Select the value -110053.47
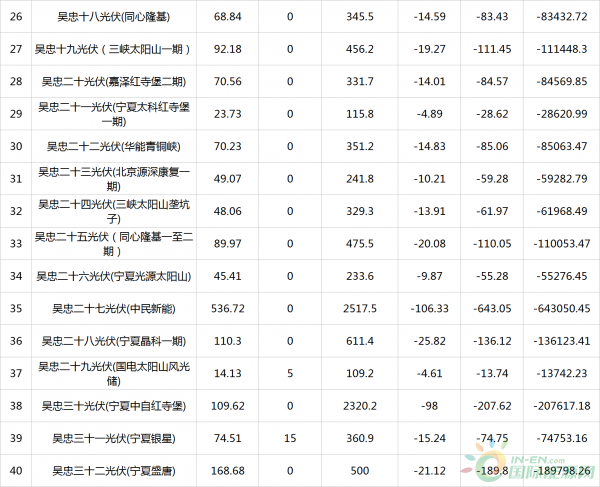The image size is (600, 487). tap(562, 244)
